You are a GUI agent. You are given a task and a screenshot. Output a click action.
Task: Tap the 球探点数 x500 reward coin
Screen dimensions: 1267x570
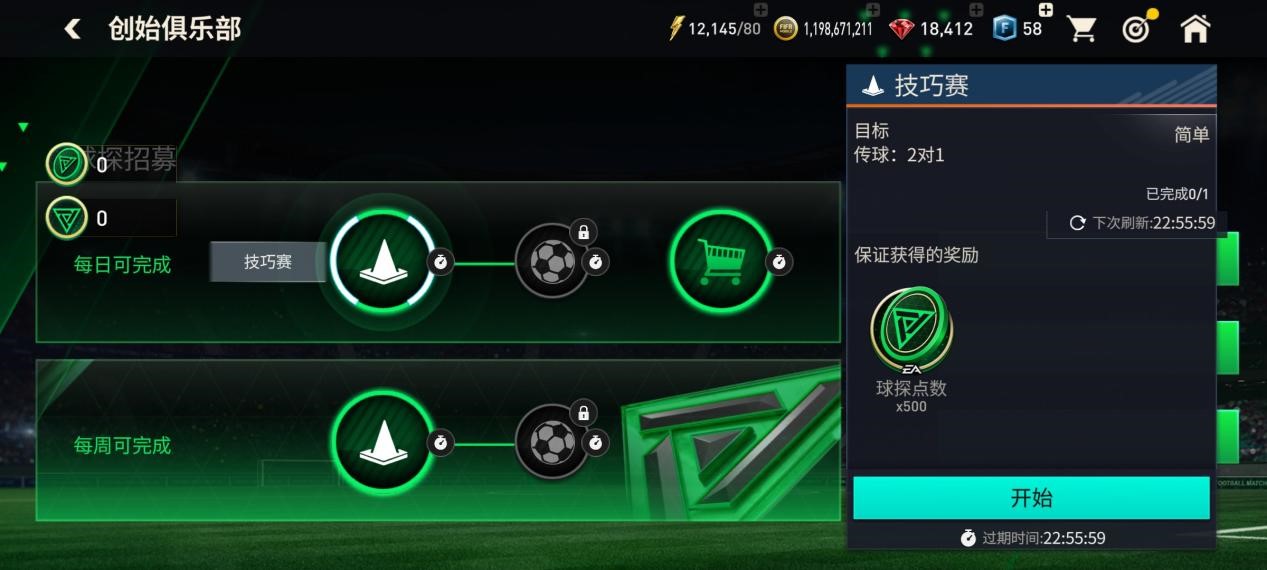[911, 350]
